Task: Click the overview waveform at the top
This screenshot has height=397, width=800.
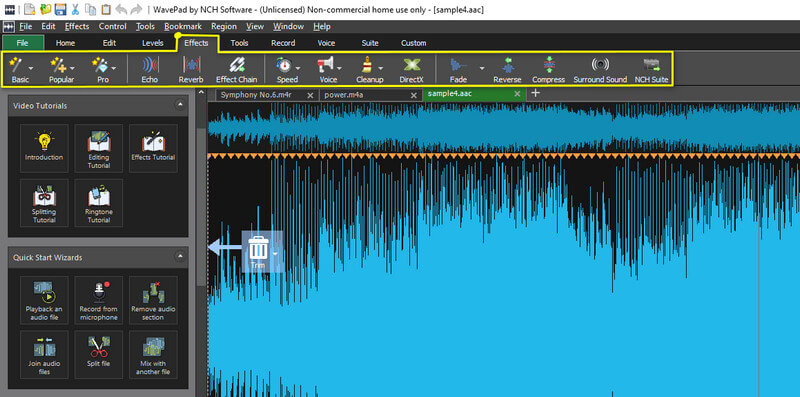Action: point(504,128)
